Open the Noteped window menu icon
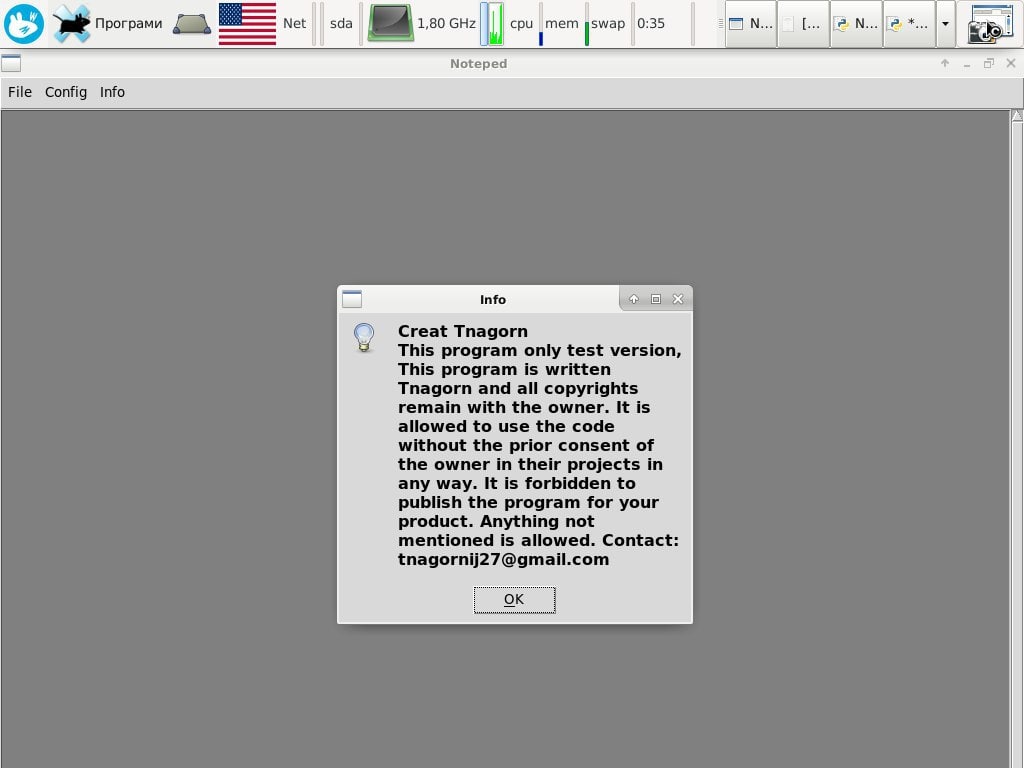The width and height of the screenshot is (1024, 768). click(x=11, y=63)
